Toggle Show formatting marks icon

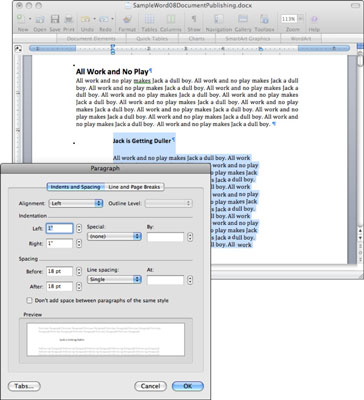tap(194, 19)
